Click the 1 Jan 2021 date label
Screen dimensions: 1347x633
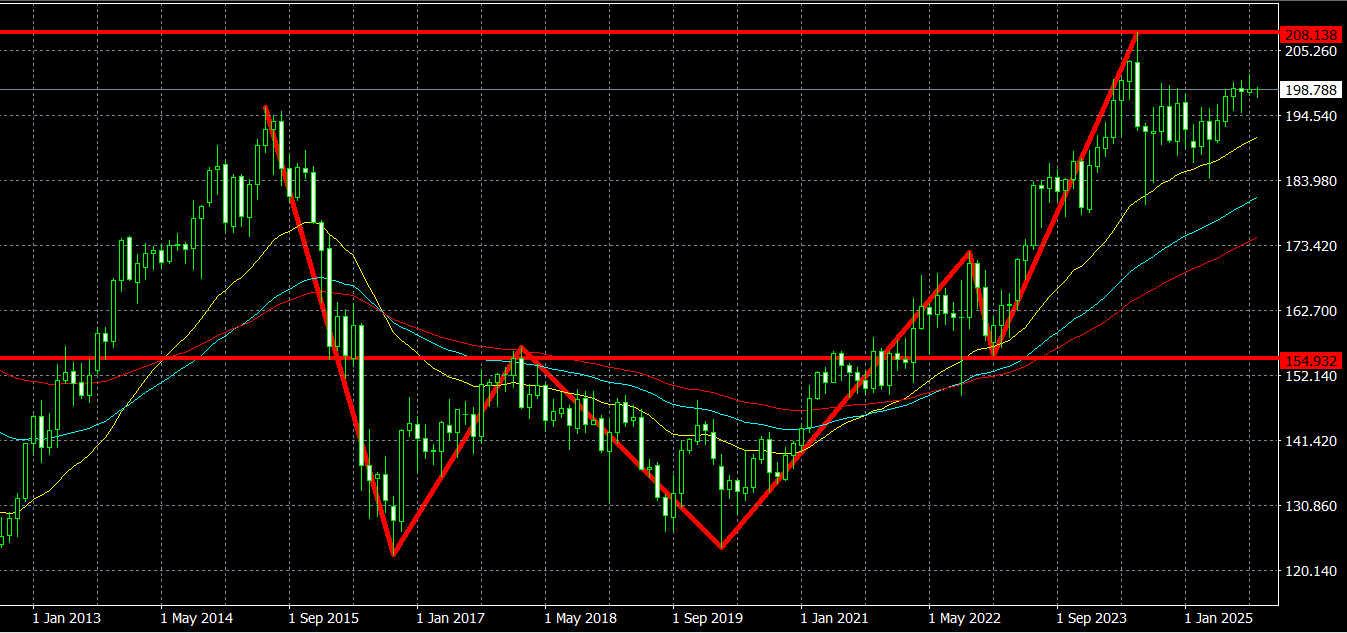coord(838,619)
